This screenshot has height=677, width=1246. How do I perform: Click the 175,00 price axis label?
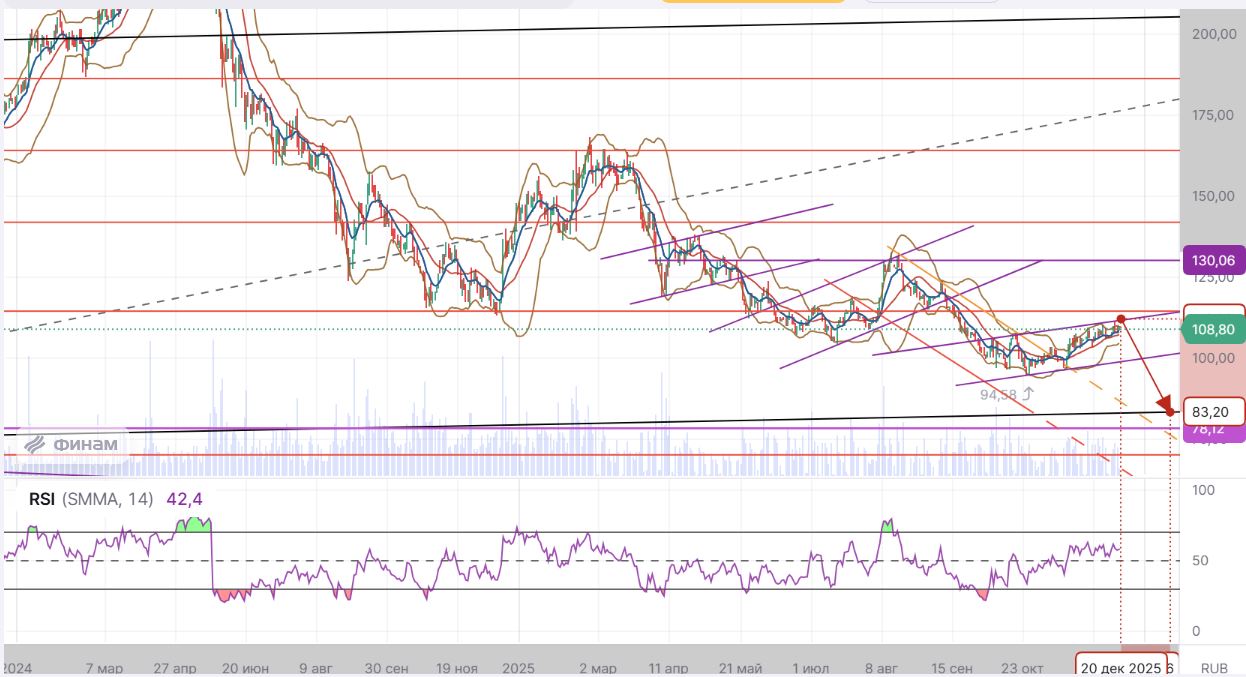point(1211,115)
